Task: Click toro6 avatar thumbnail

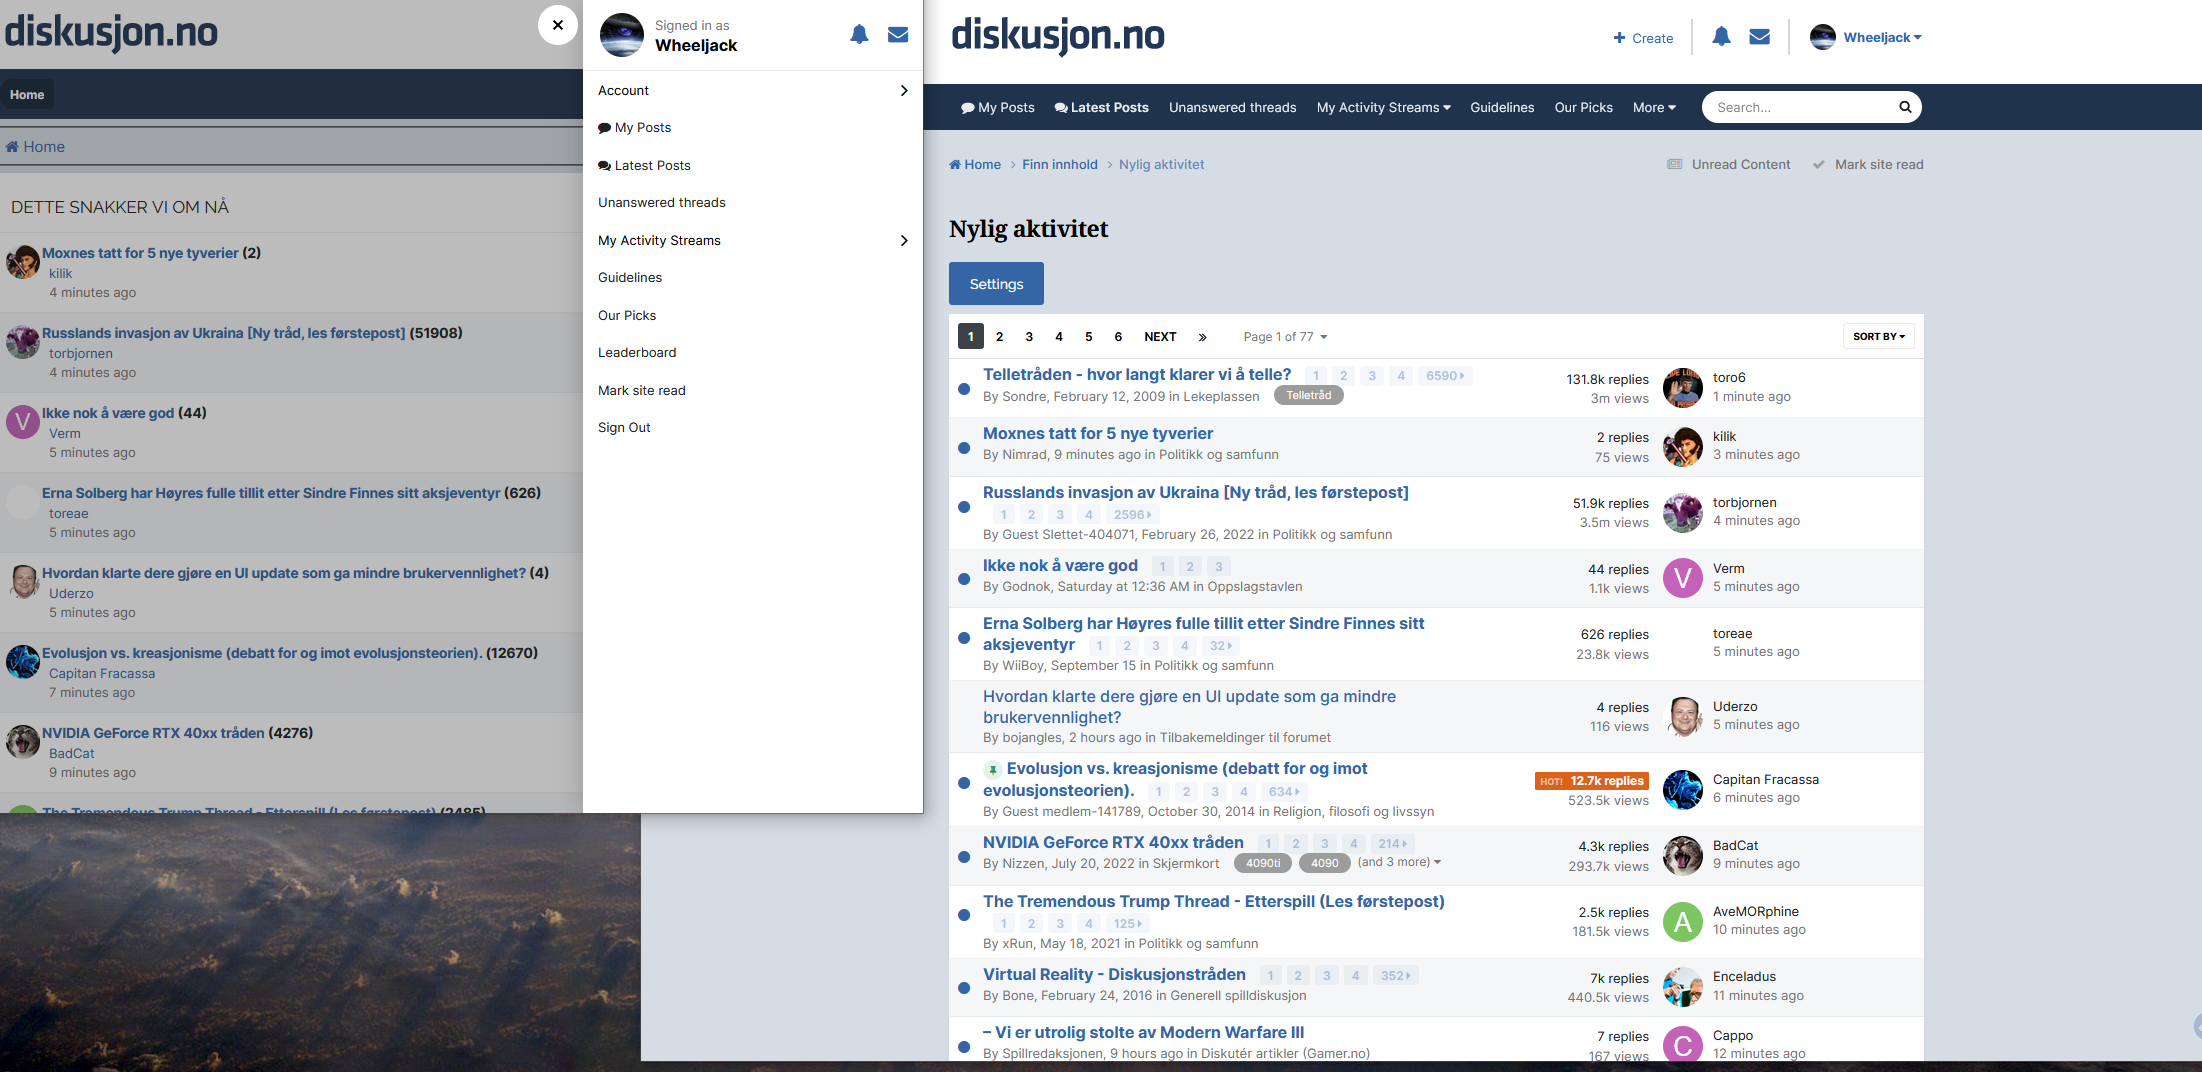Action: tap(1683, 388)
